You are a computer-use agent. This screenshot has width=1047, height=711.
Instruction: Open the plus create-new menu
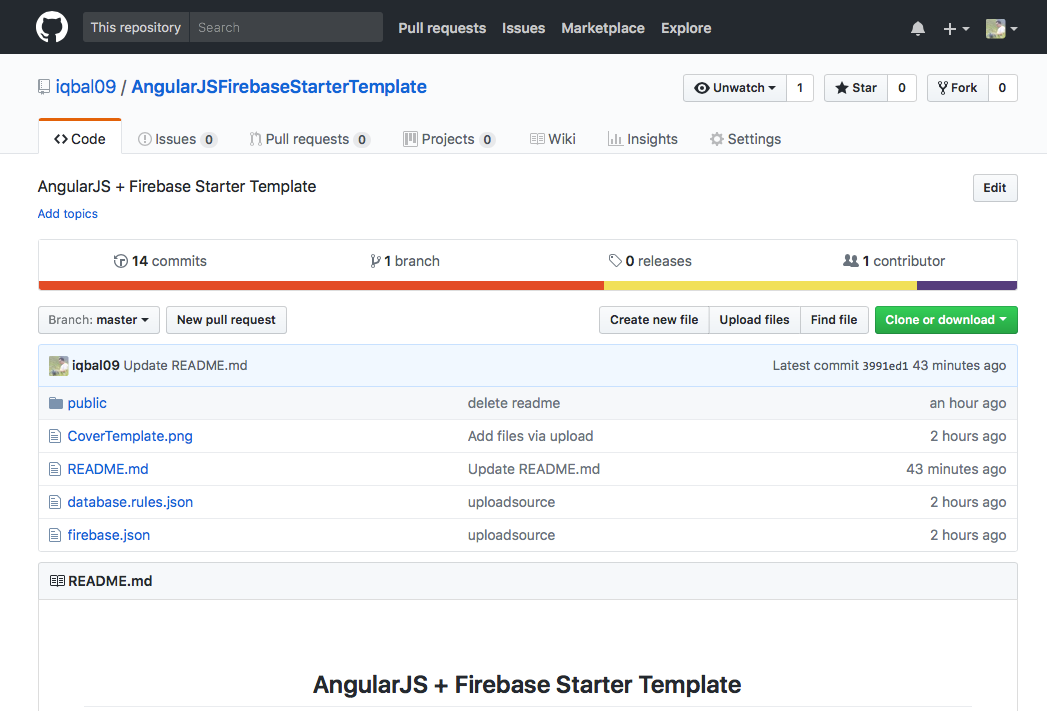click(956, 29)
